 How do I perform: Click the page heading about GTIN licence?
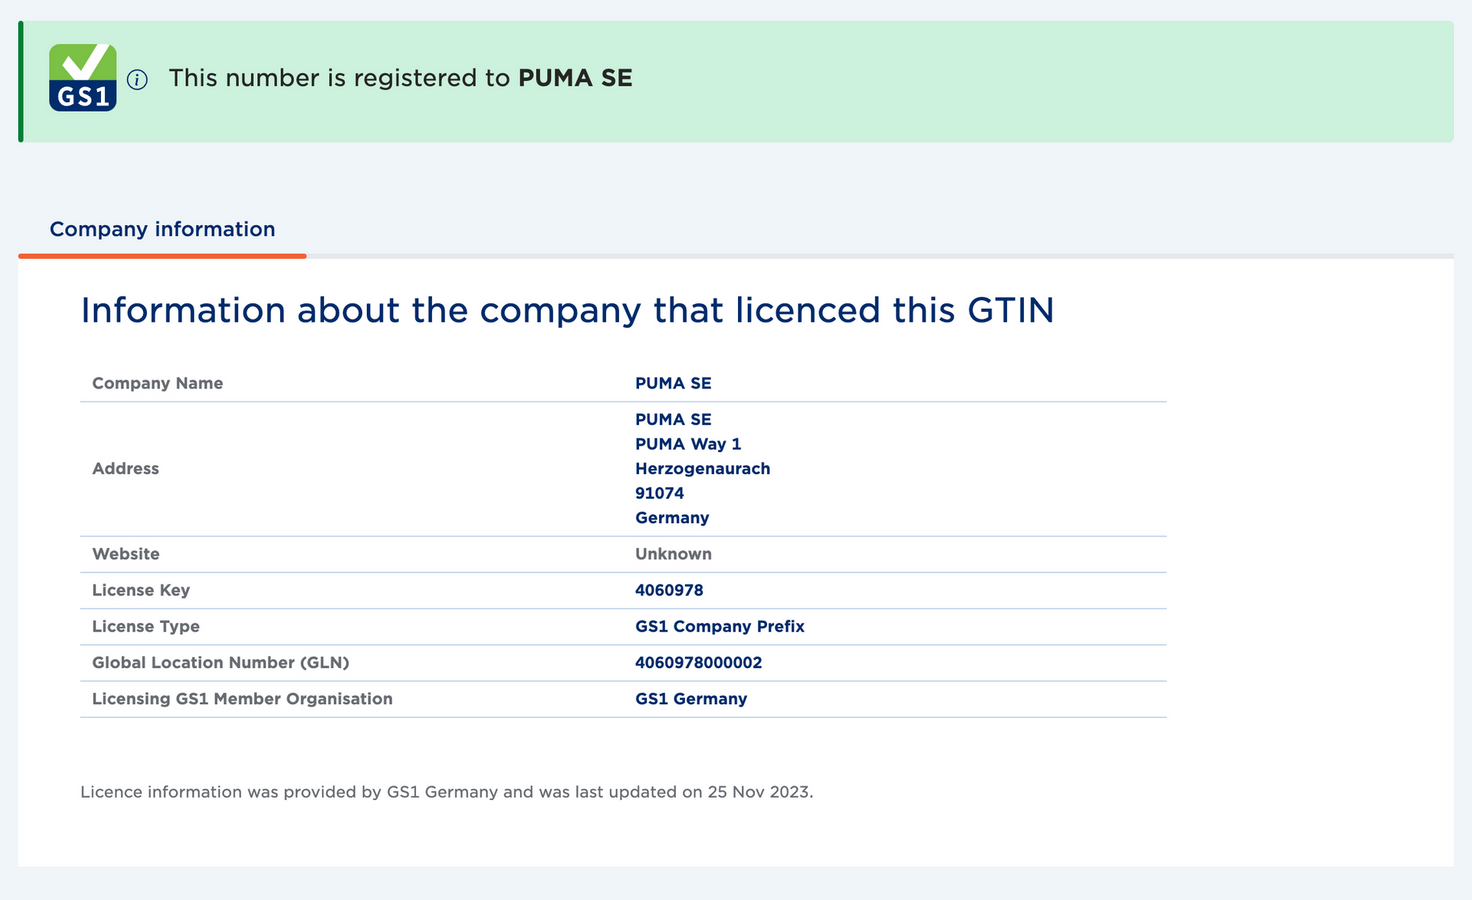click(567, 310)
